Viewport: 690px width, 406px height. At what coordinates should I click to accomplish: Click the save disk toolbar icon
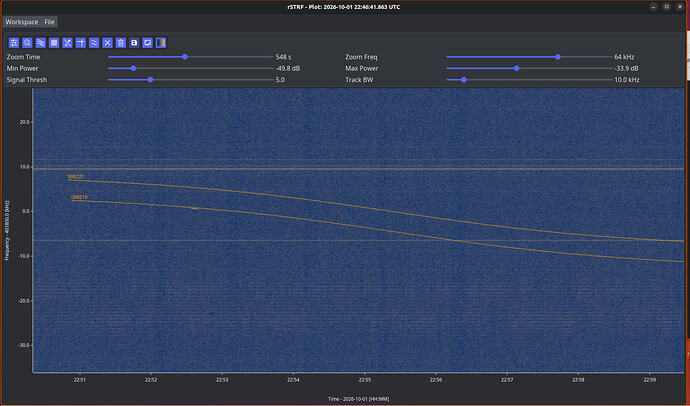134,43
